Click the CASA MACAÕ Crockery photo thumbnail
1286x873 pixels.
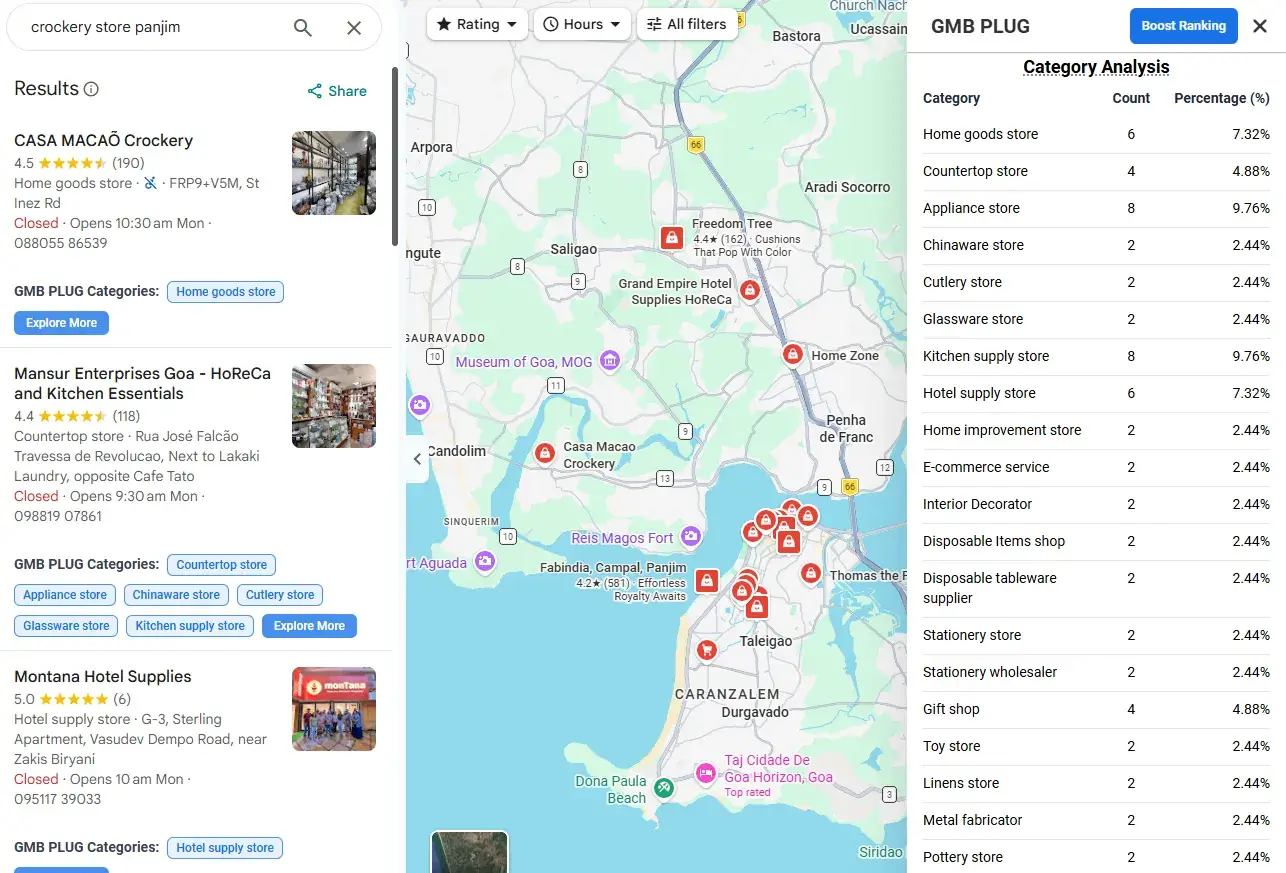point(334,173)
